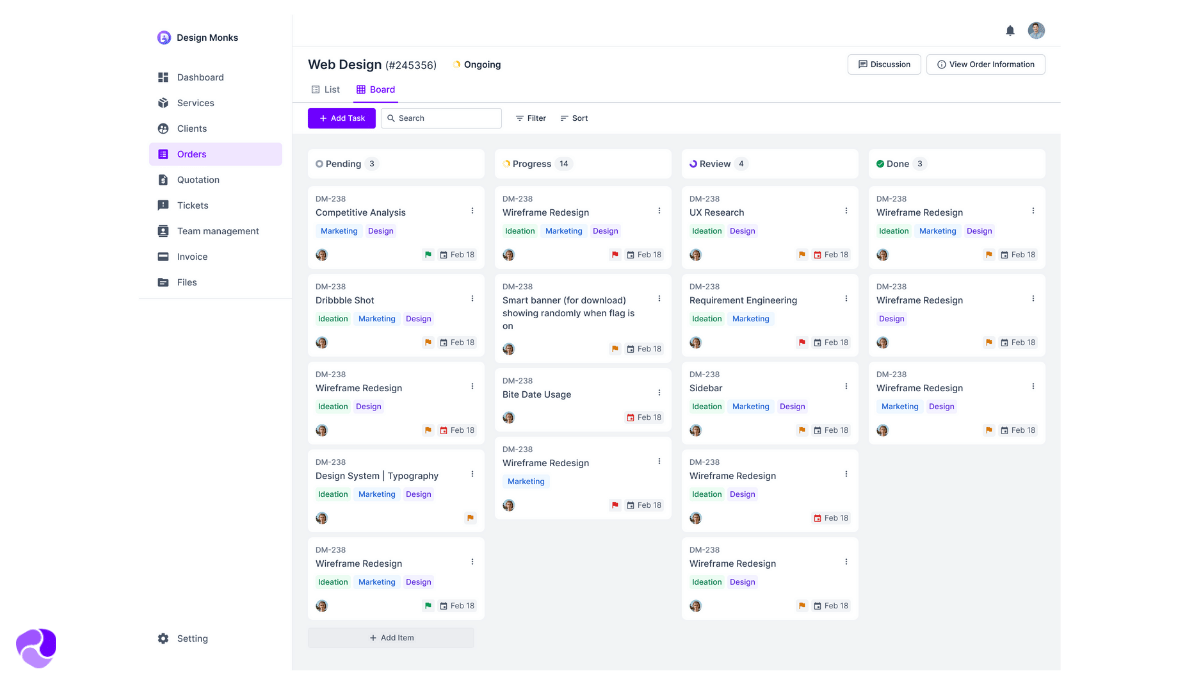Open the Invoice sidebar icon

[163, 256]
